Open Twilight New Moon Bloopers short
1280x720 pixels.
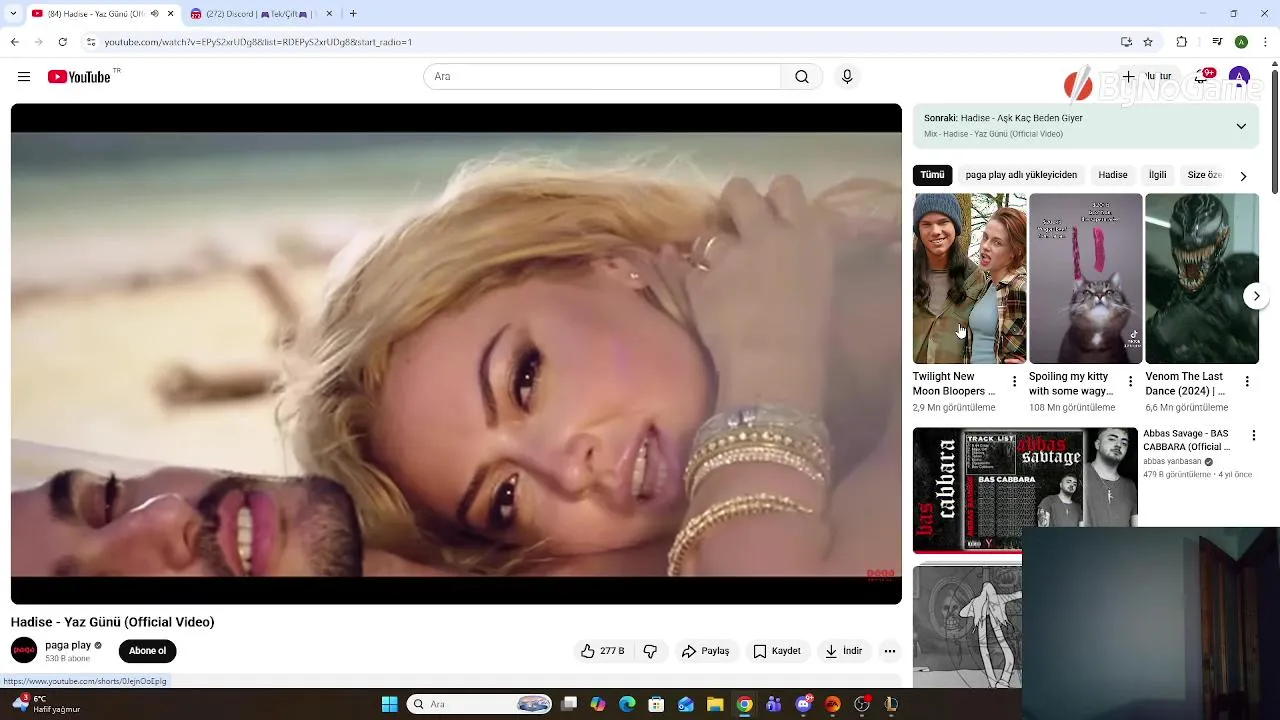969,279
